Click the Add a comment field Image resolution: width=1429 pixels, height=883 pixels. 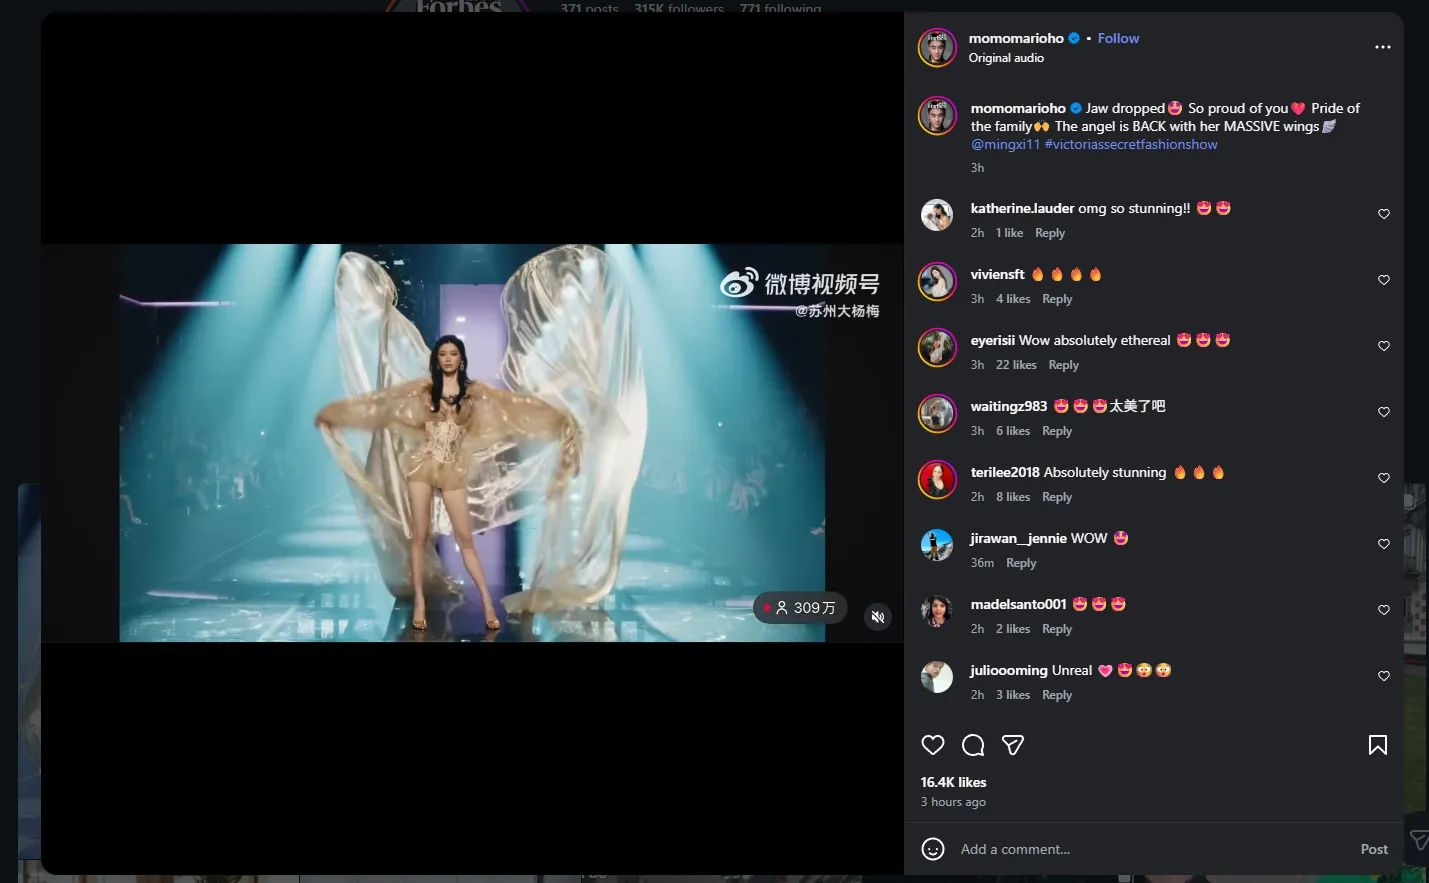click(x=1150, y=849)
